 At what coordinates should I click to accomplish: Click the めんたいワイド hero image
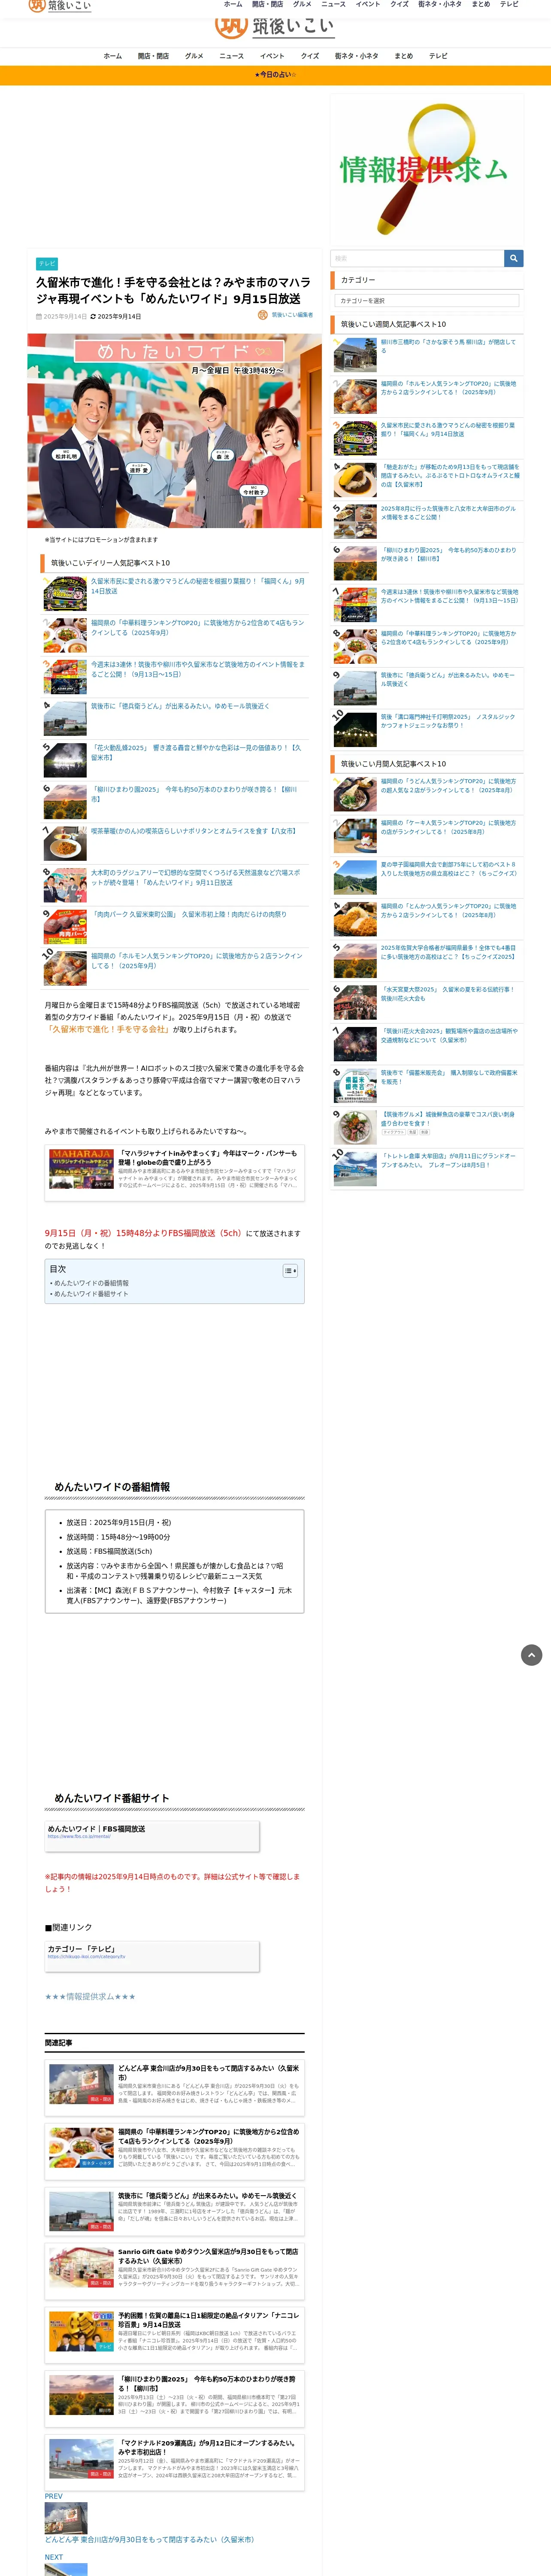(175, 431)
